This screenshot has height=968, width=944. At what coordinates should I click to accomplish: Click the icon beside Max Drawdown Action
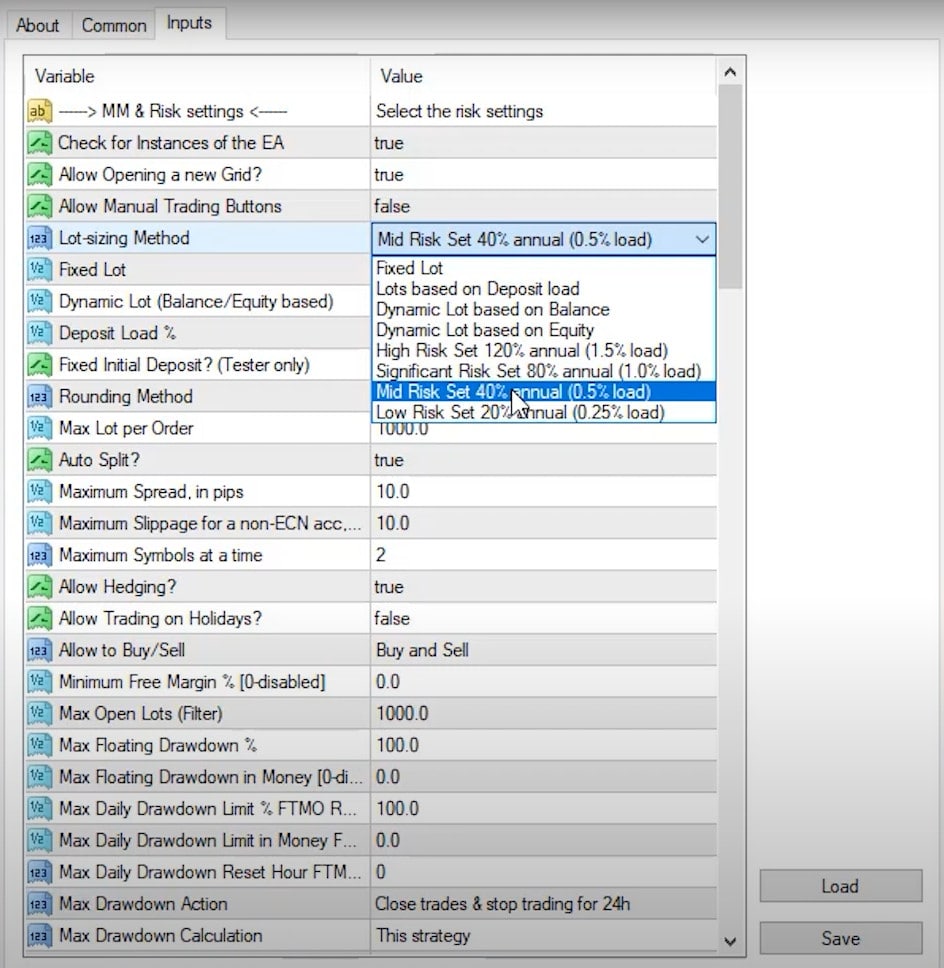click(39, 904)
